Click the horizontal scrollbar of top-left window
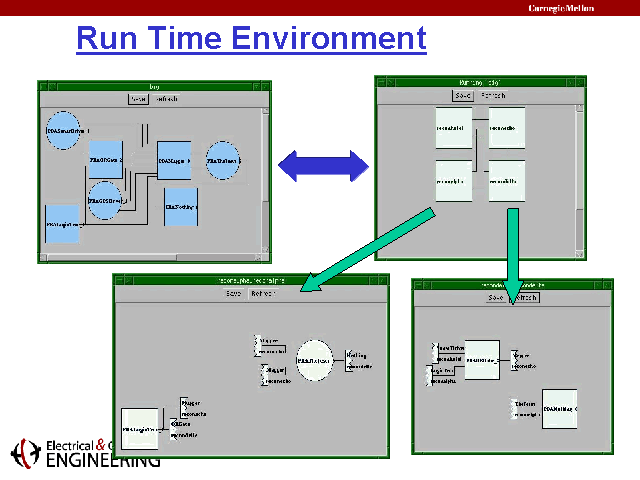This screenshot has height=480, width=640. [x=150, y=258]
